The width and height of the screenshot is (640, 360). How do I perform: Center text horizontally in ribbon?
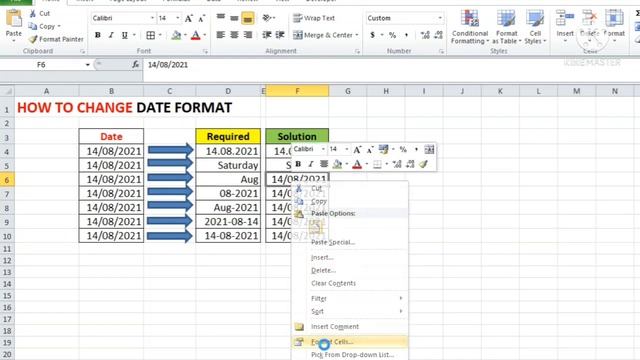coord(234,35)
